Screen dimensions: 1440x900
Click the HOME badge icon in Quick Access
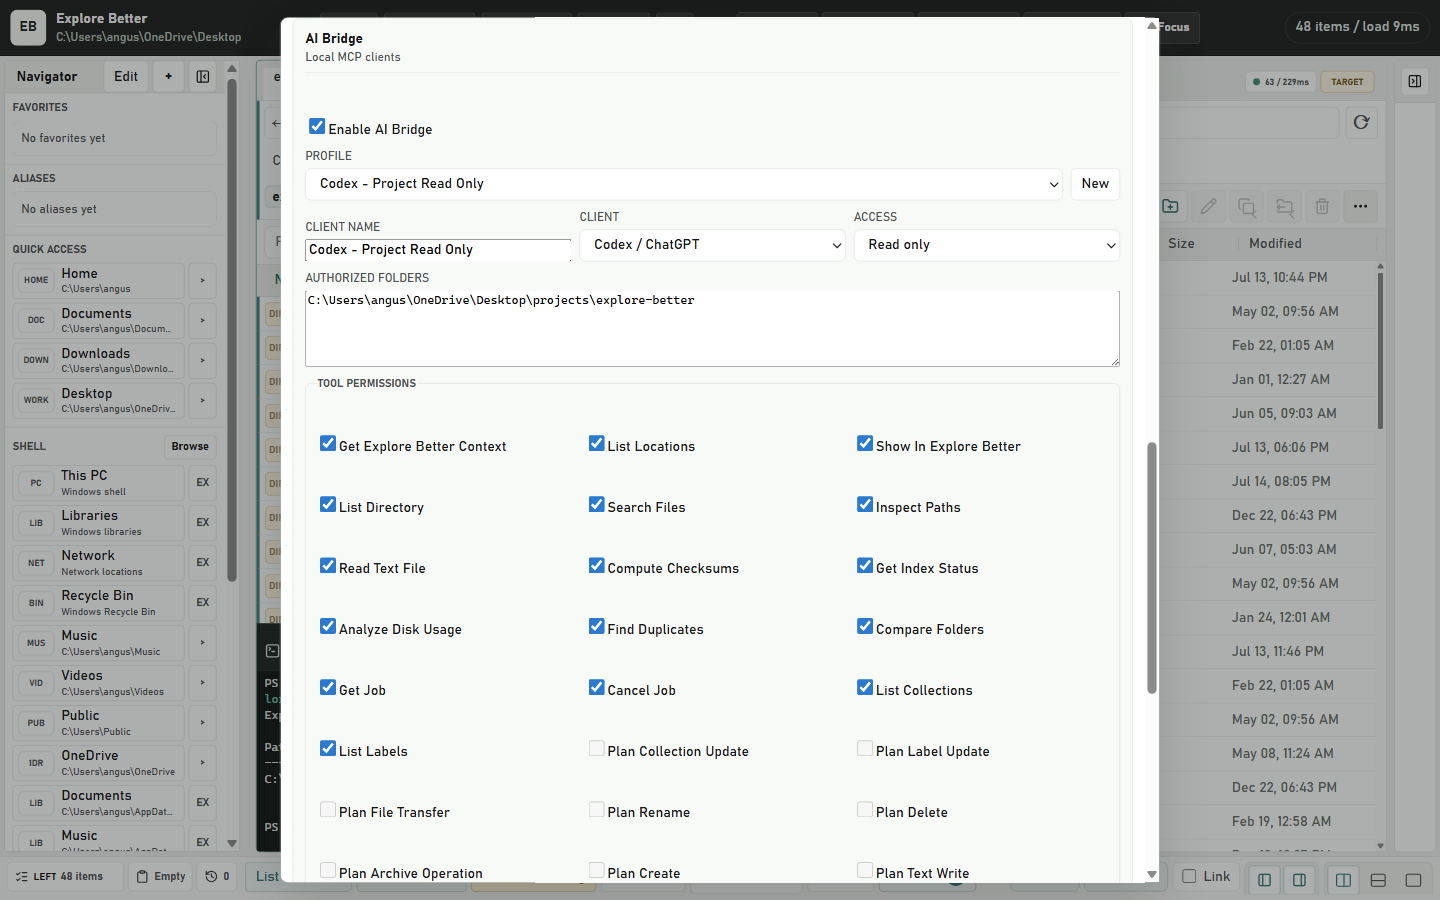36,280
